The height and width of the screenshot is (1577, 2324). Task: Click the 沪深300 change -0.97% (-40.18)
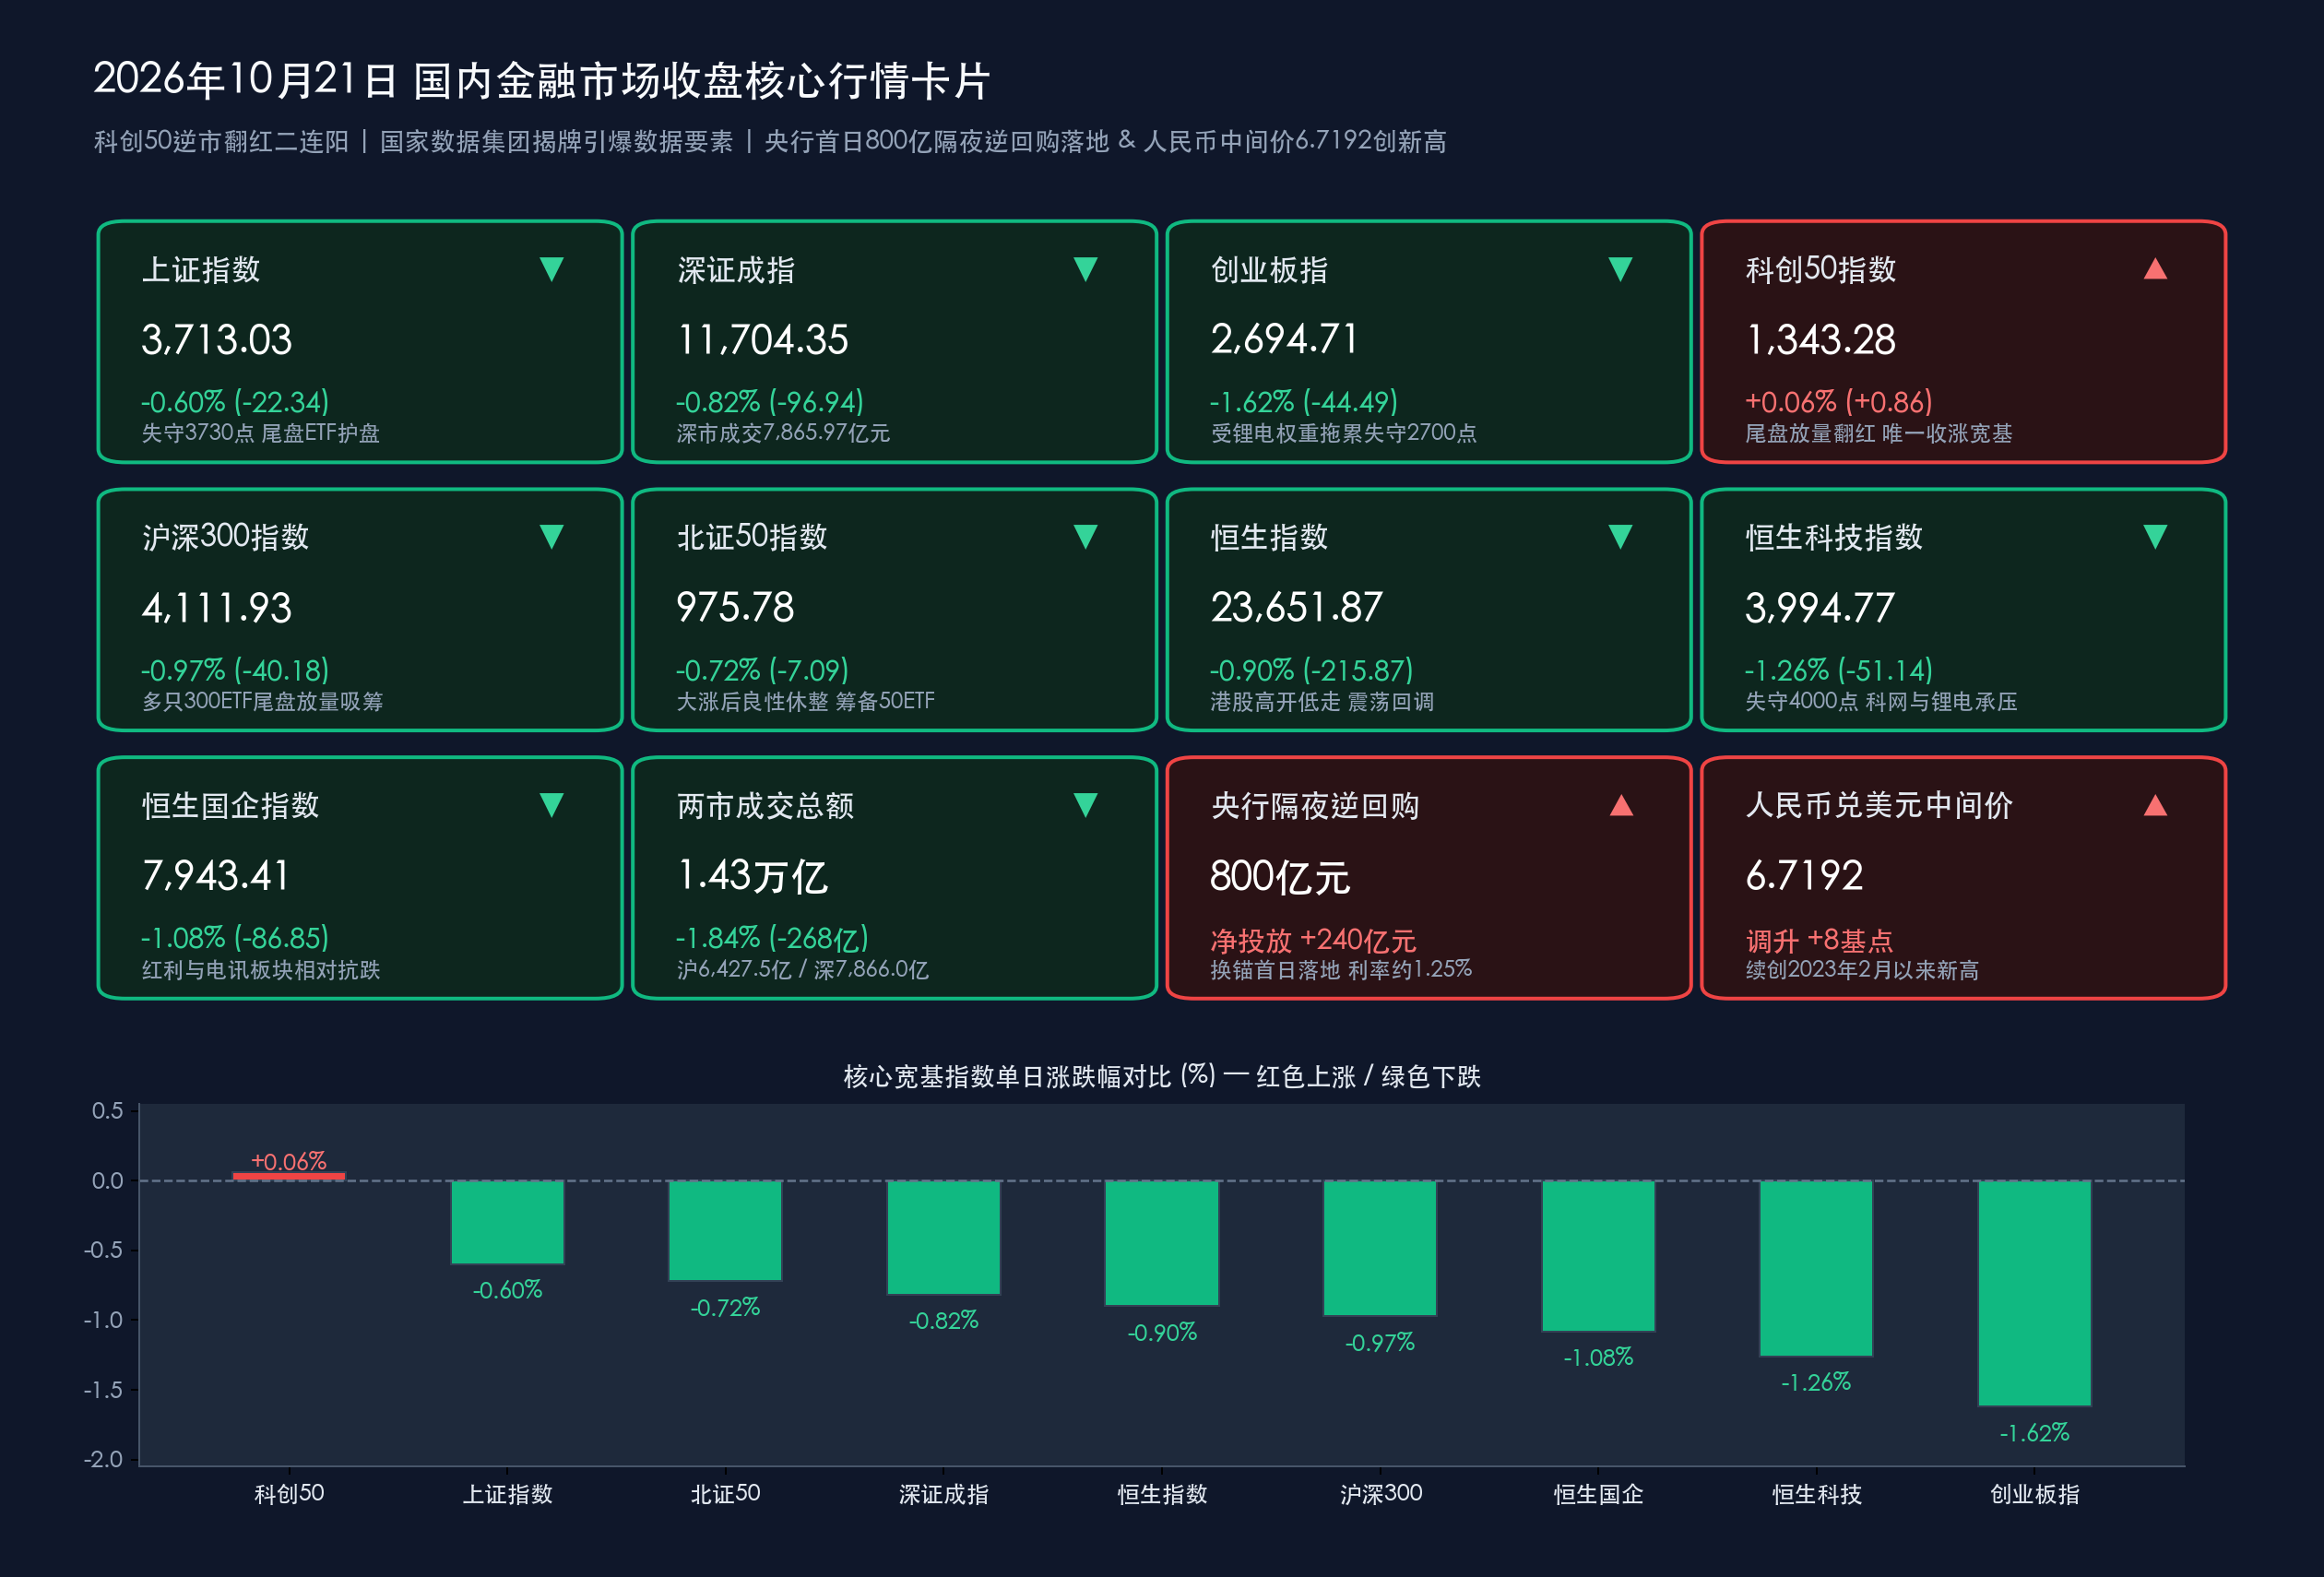(x=235, y=670)
